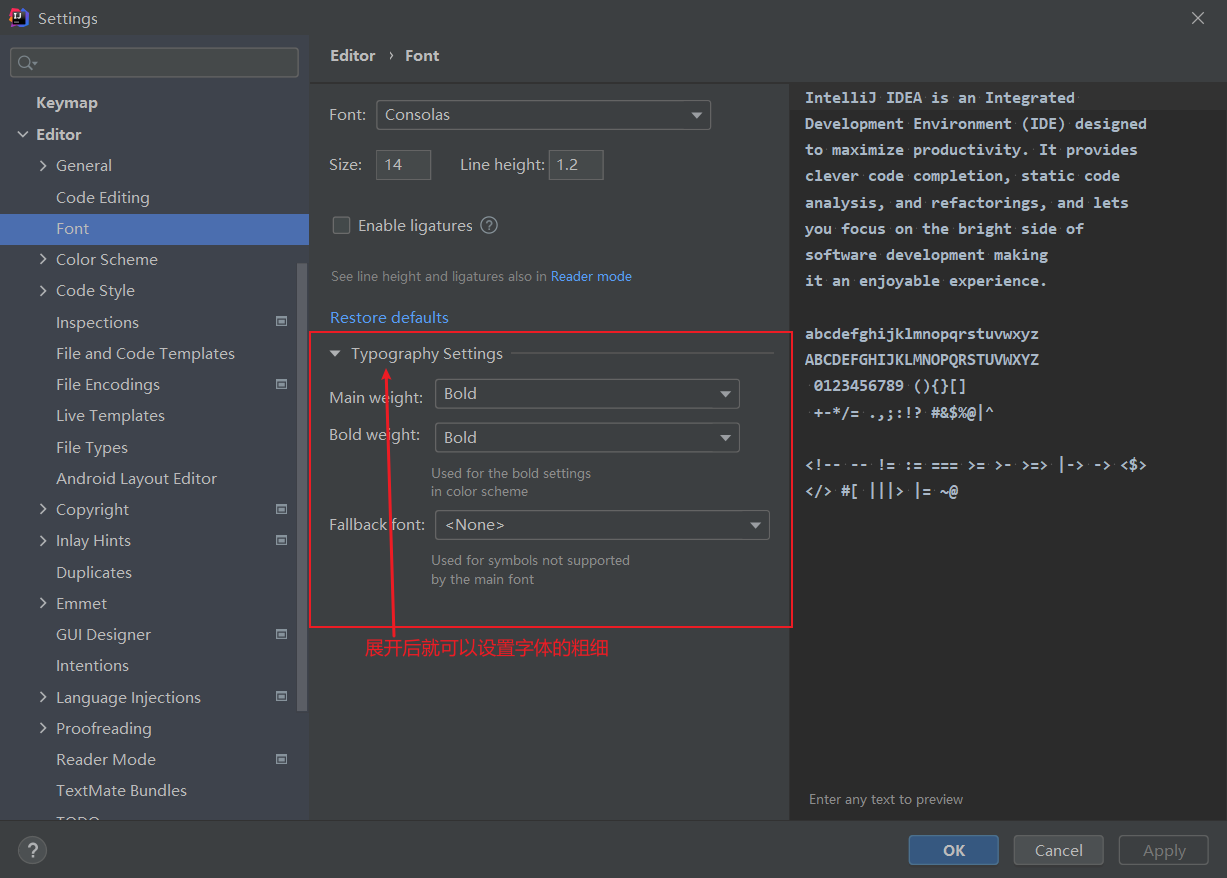
Task: Expand the Language Injections tree node arrow
Action: point(43,697)
